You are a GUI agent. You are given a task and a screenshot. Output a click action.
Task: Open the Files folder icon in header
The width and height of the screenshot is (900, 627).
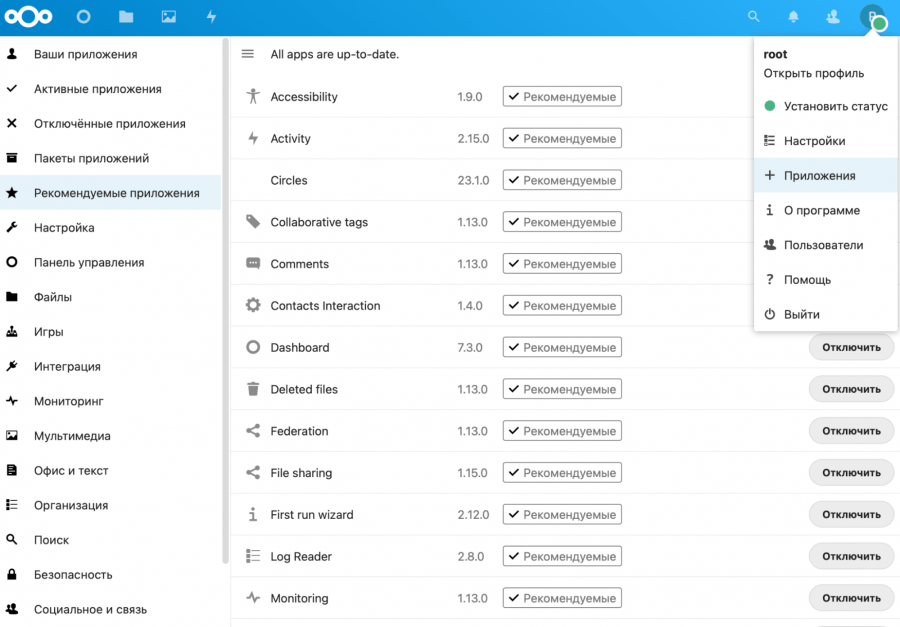126,17
